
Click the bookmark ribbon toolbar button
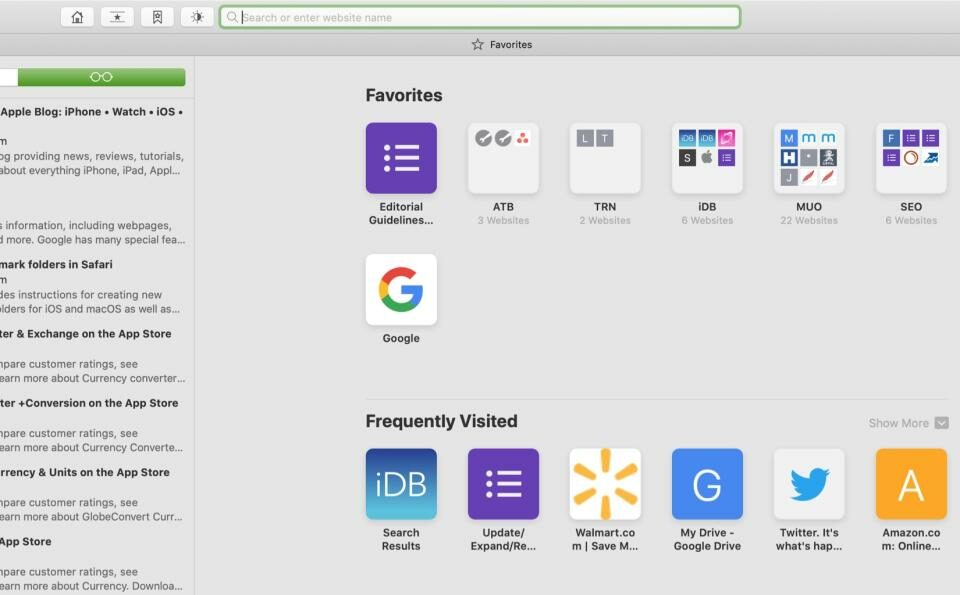(x=157, y=17)
